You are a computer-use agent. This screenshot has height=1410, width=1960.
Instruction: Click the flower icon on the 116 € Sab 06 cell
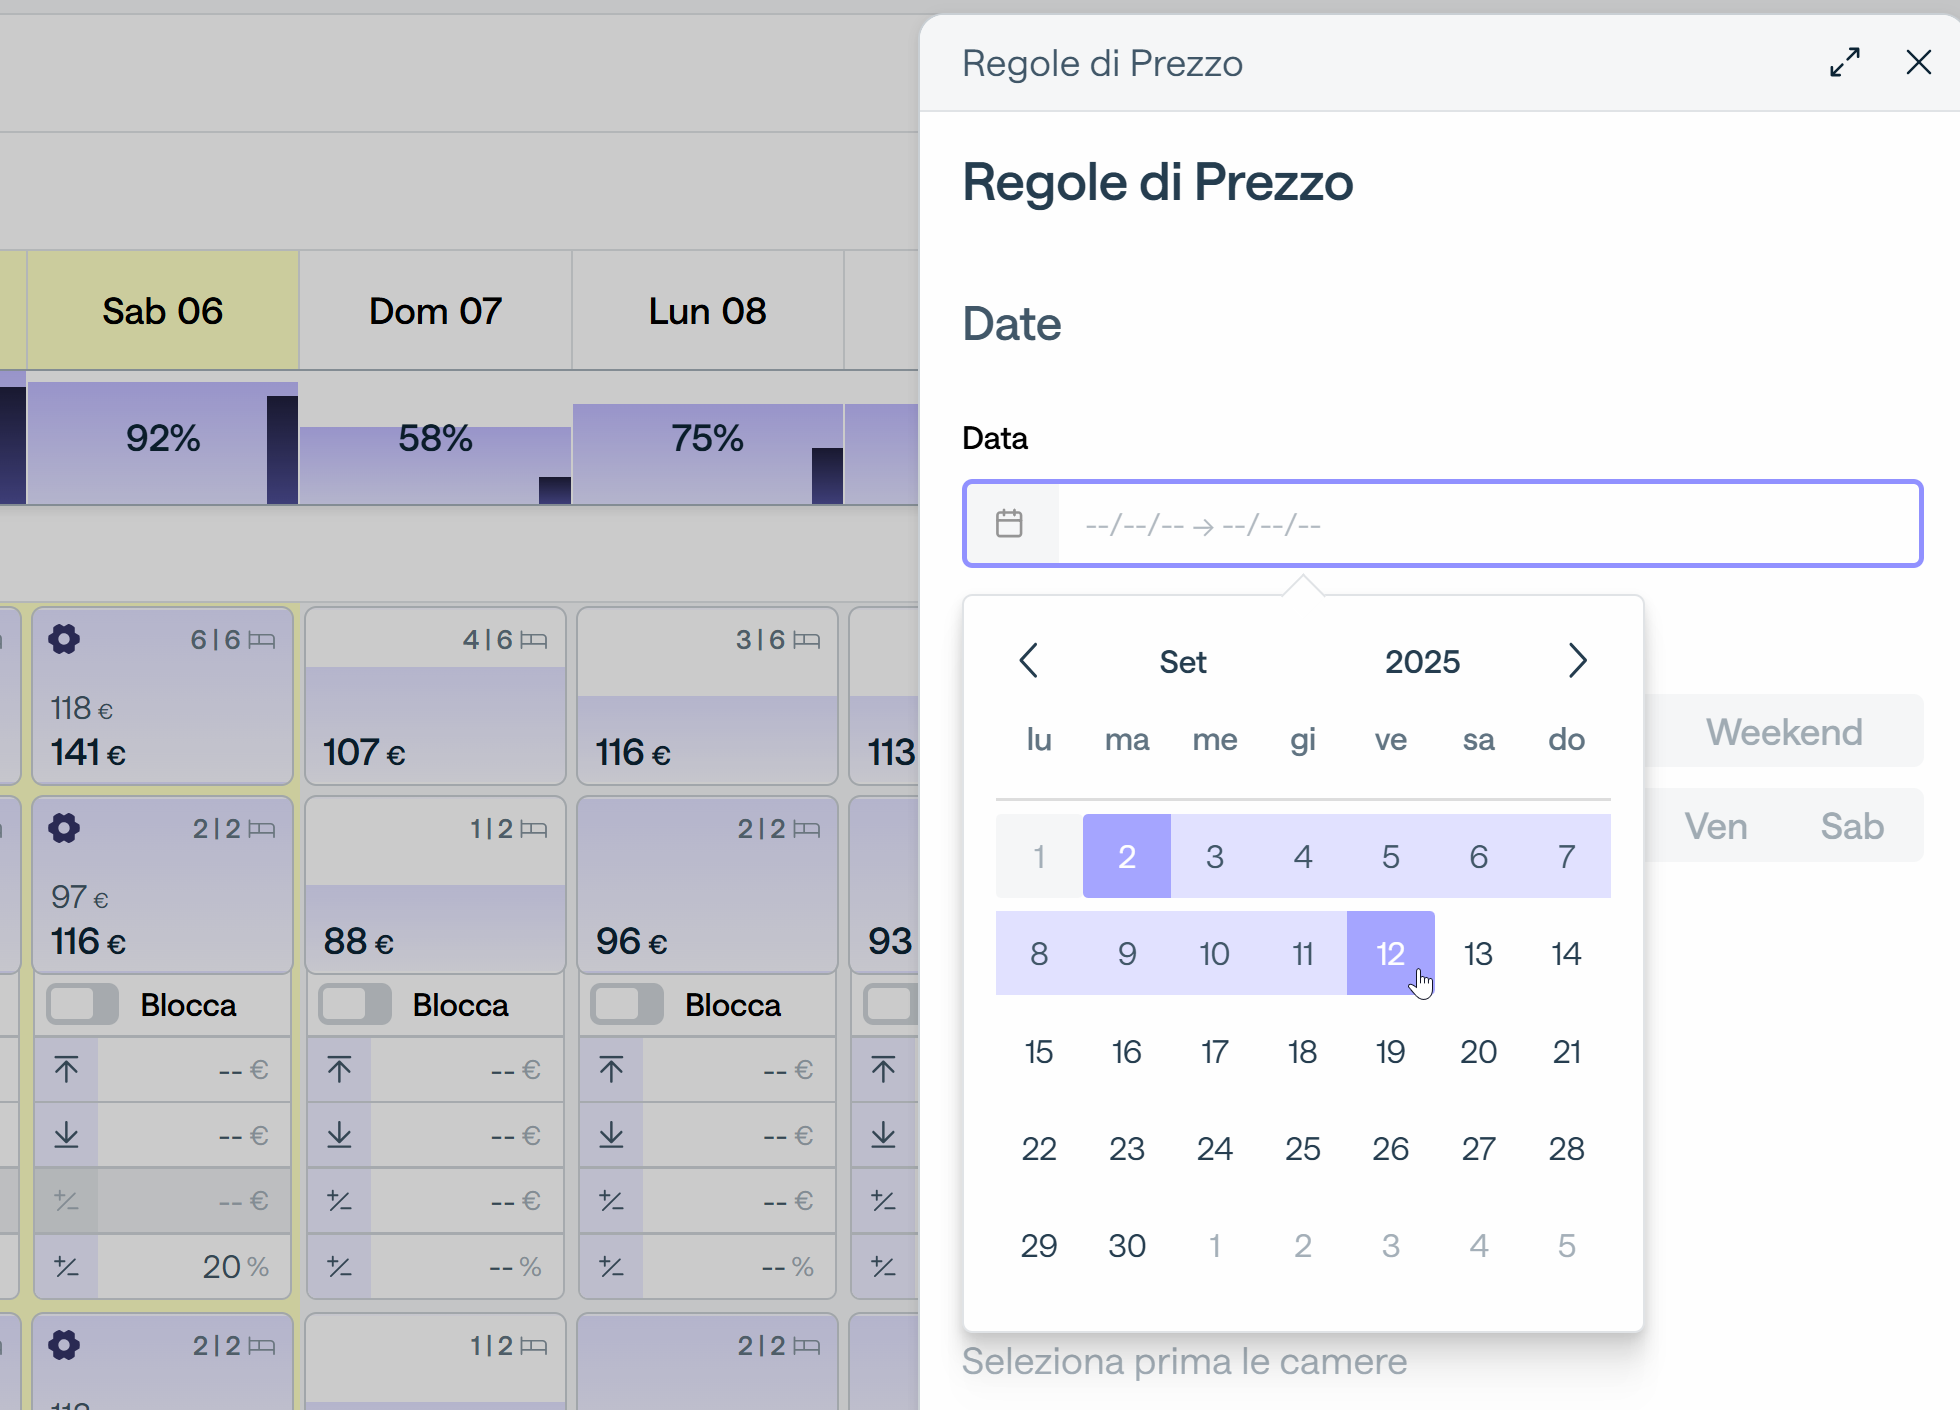pos(64,828)
